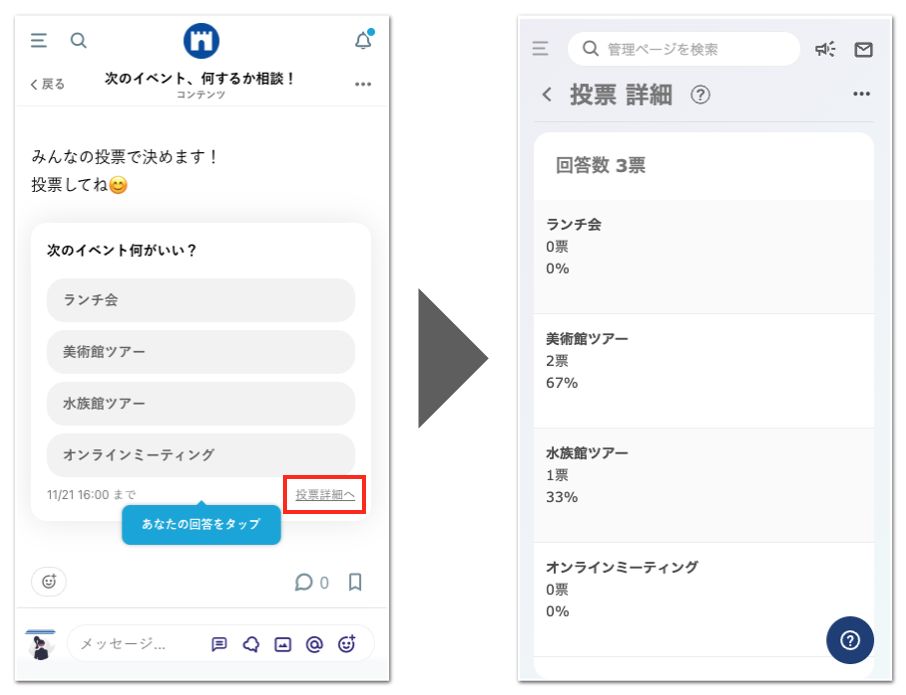This screenshot has width=906, height=695.
Task: Click the notification bell in the top header
Action: (361, 40)
